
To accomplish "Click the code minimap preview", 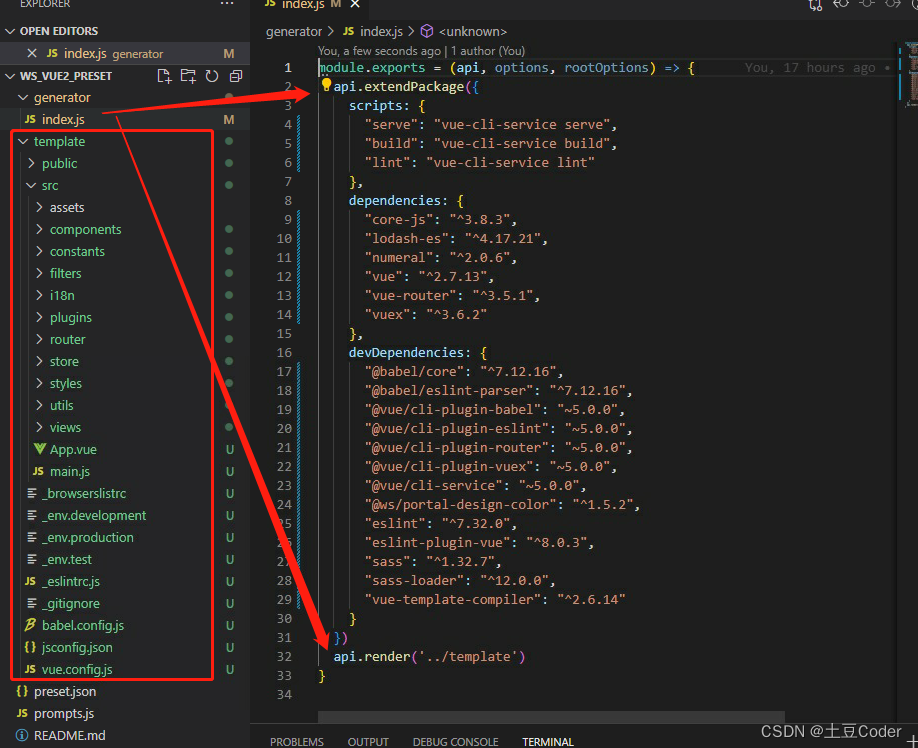I will [912, 74].
